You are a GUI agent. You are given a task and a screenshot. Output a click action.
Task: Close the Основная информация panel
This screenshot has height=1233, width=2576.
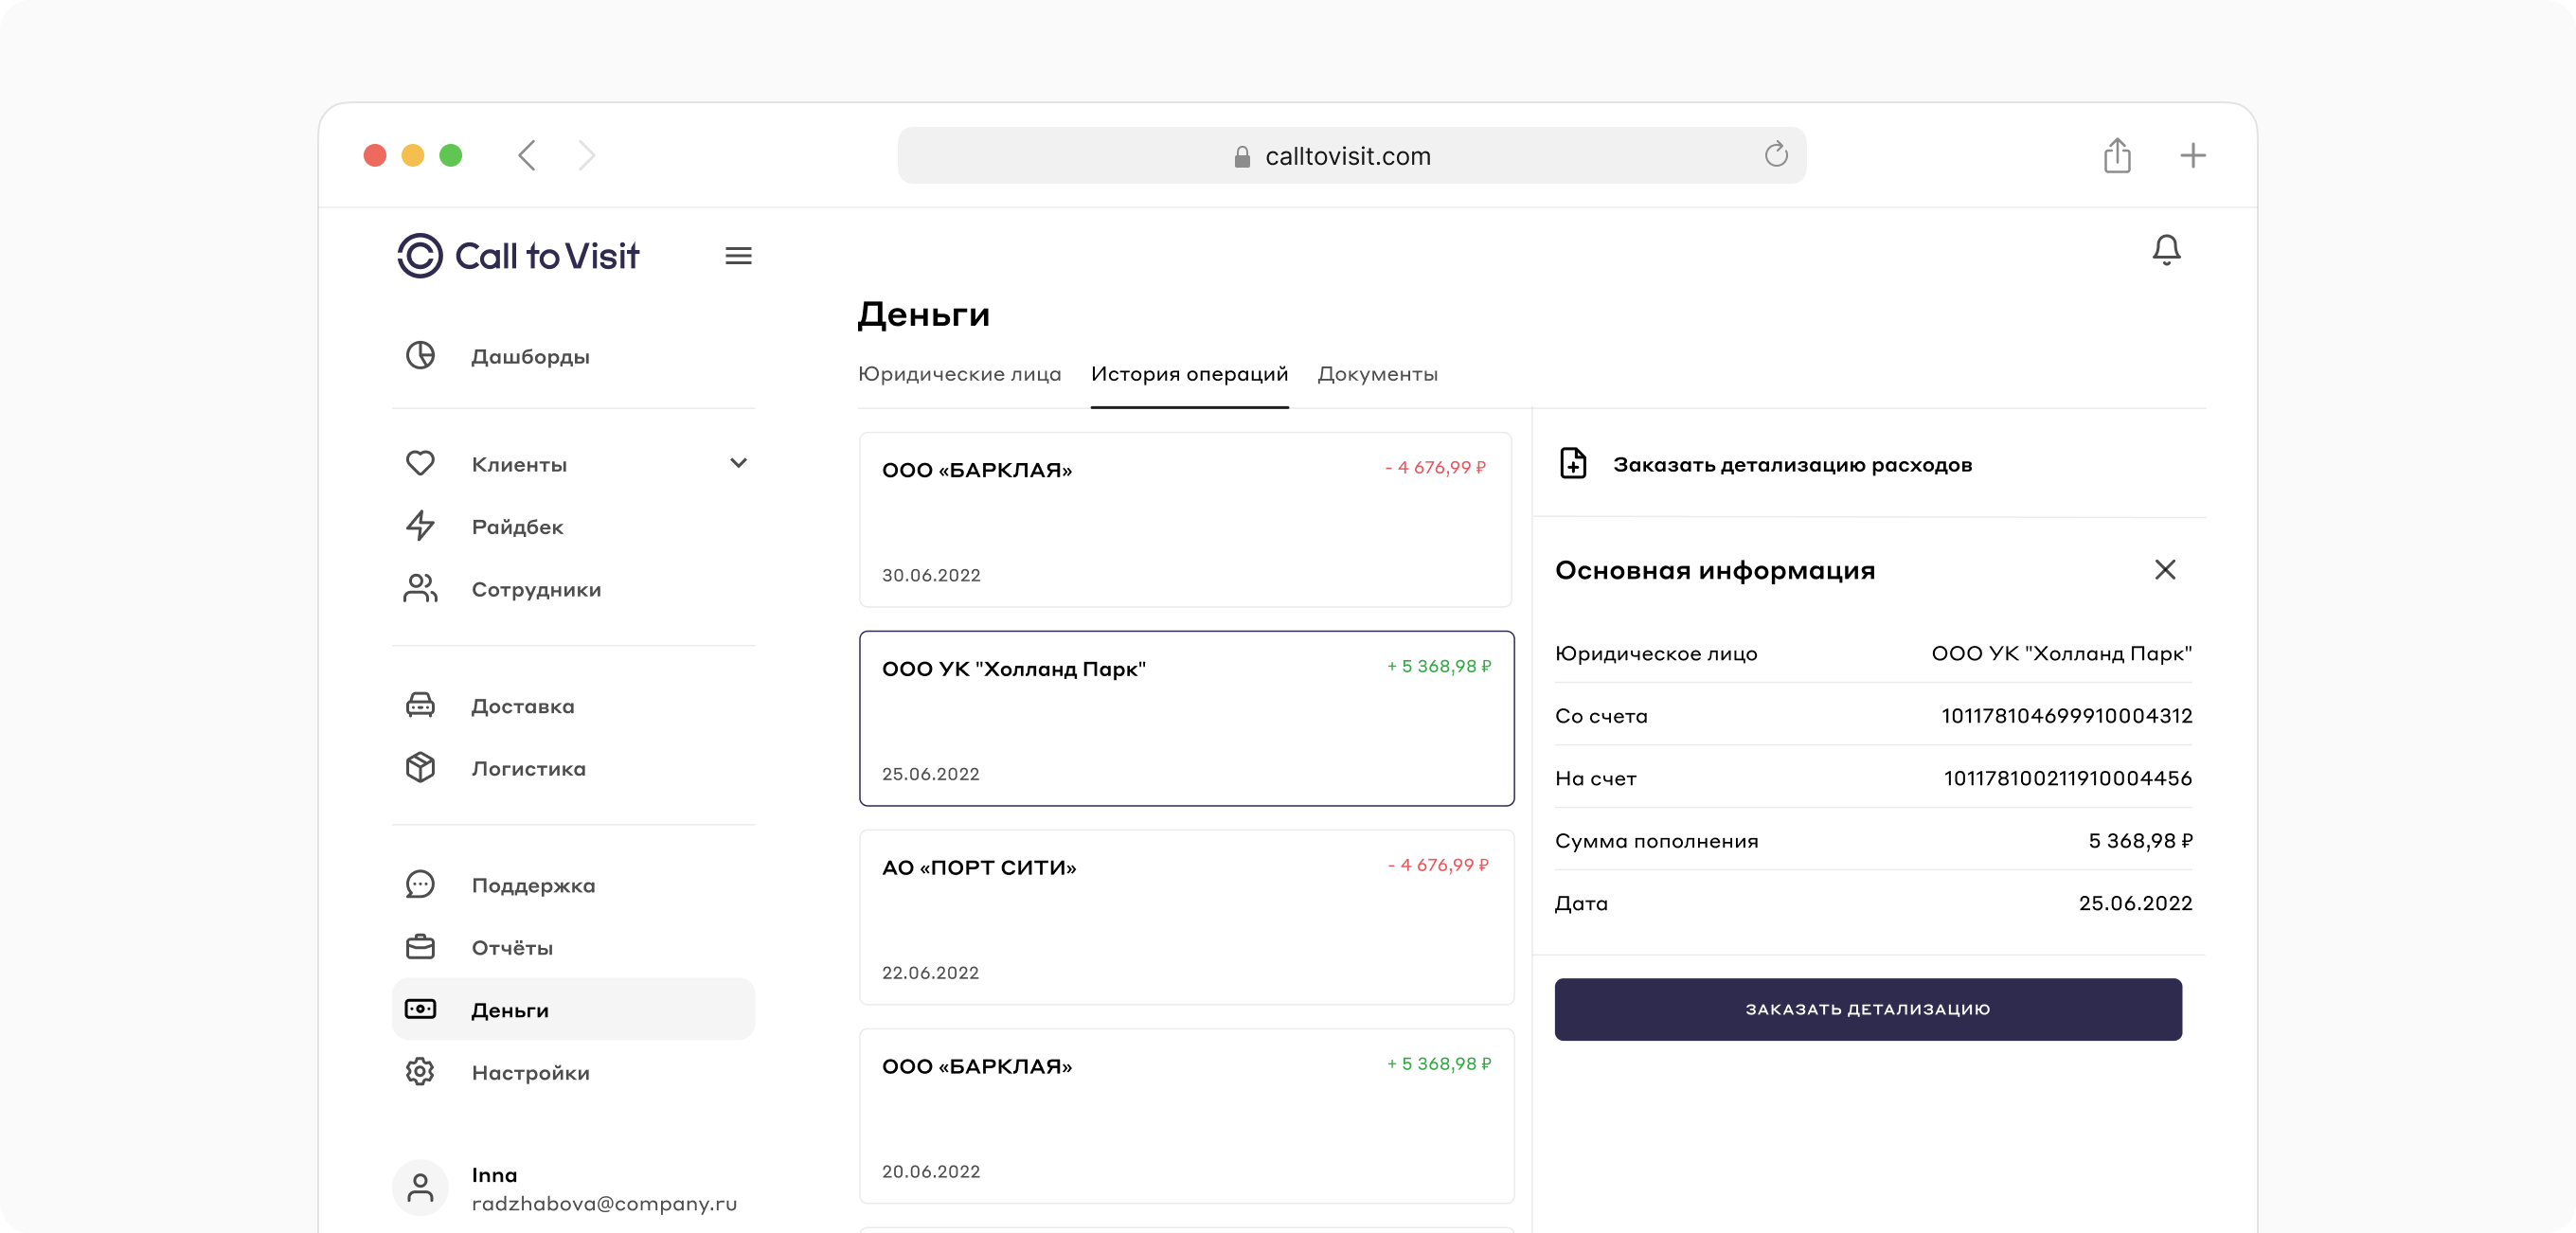coord(2165,570)
